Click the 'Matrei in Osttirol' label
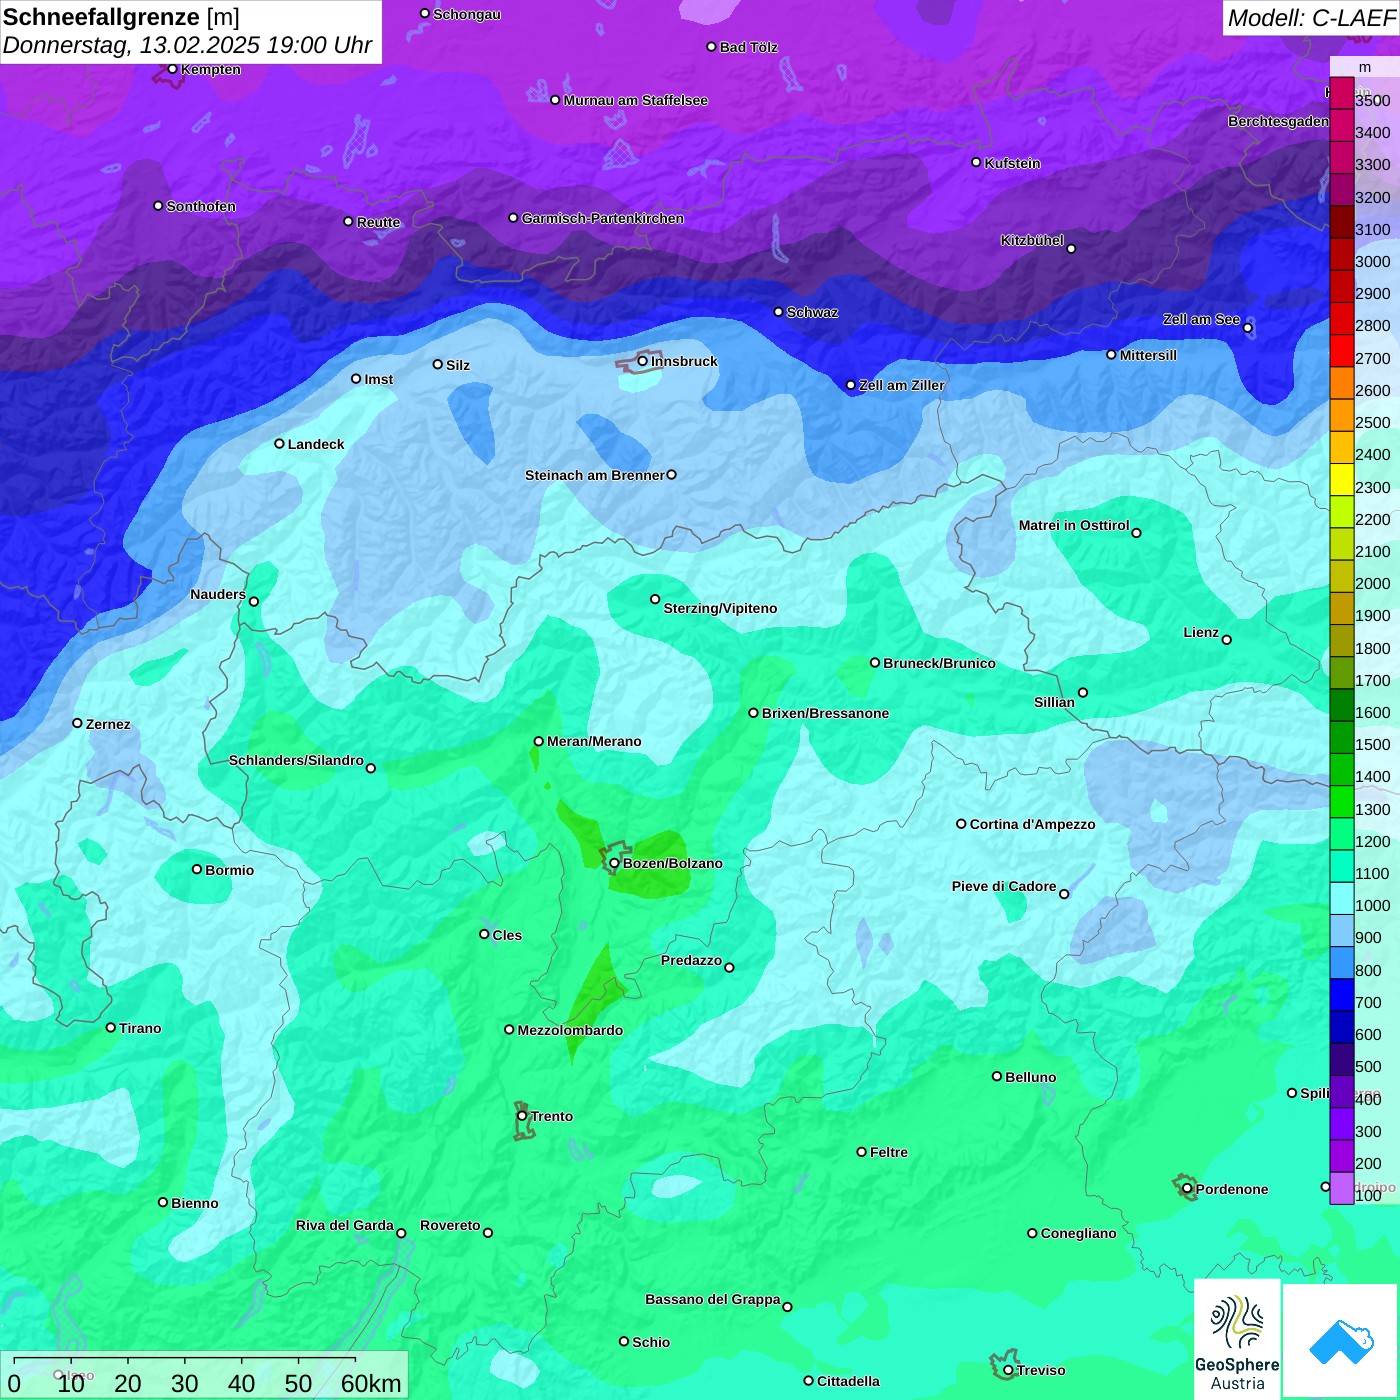The height and width of the screenshot is (1400, 1400). pyautogui.click(x=1074, y=525)
